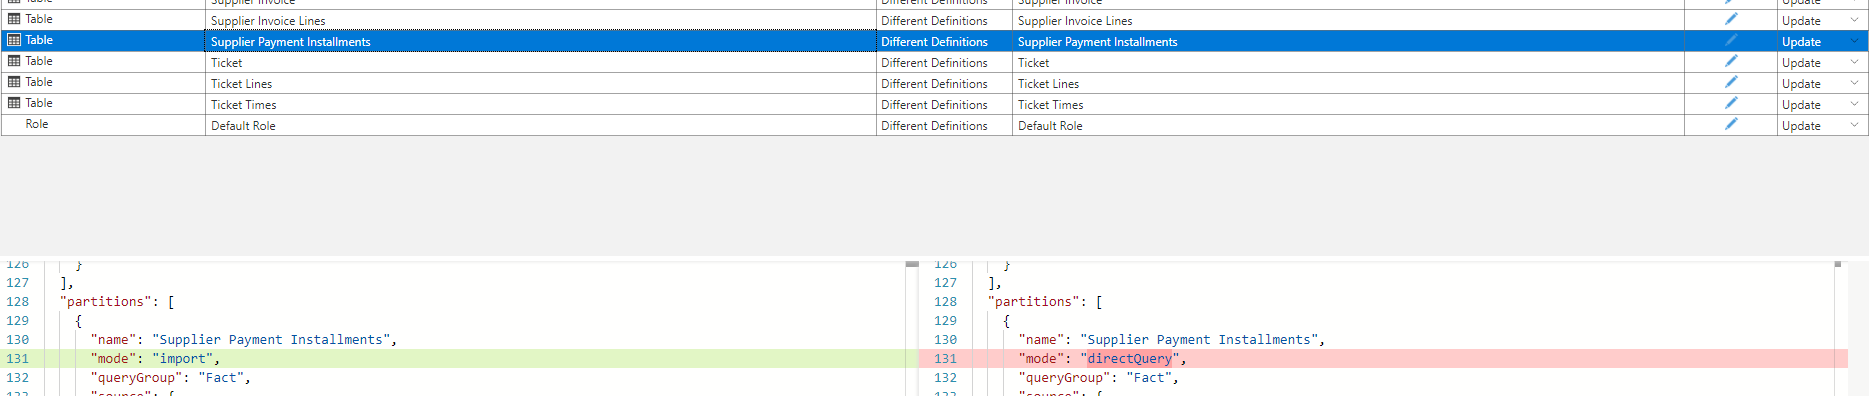Select target name cell Ticket Times
1869x396 pixels.
coord(1348,104)
